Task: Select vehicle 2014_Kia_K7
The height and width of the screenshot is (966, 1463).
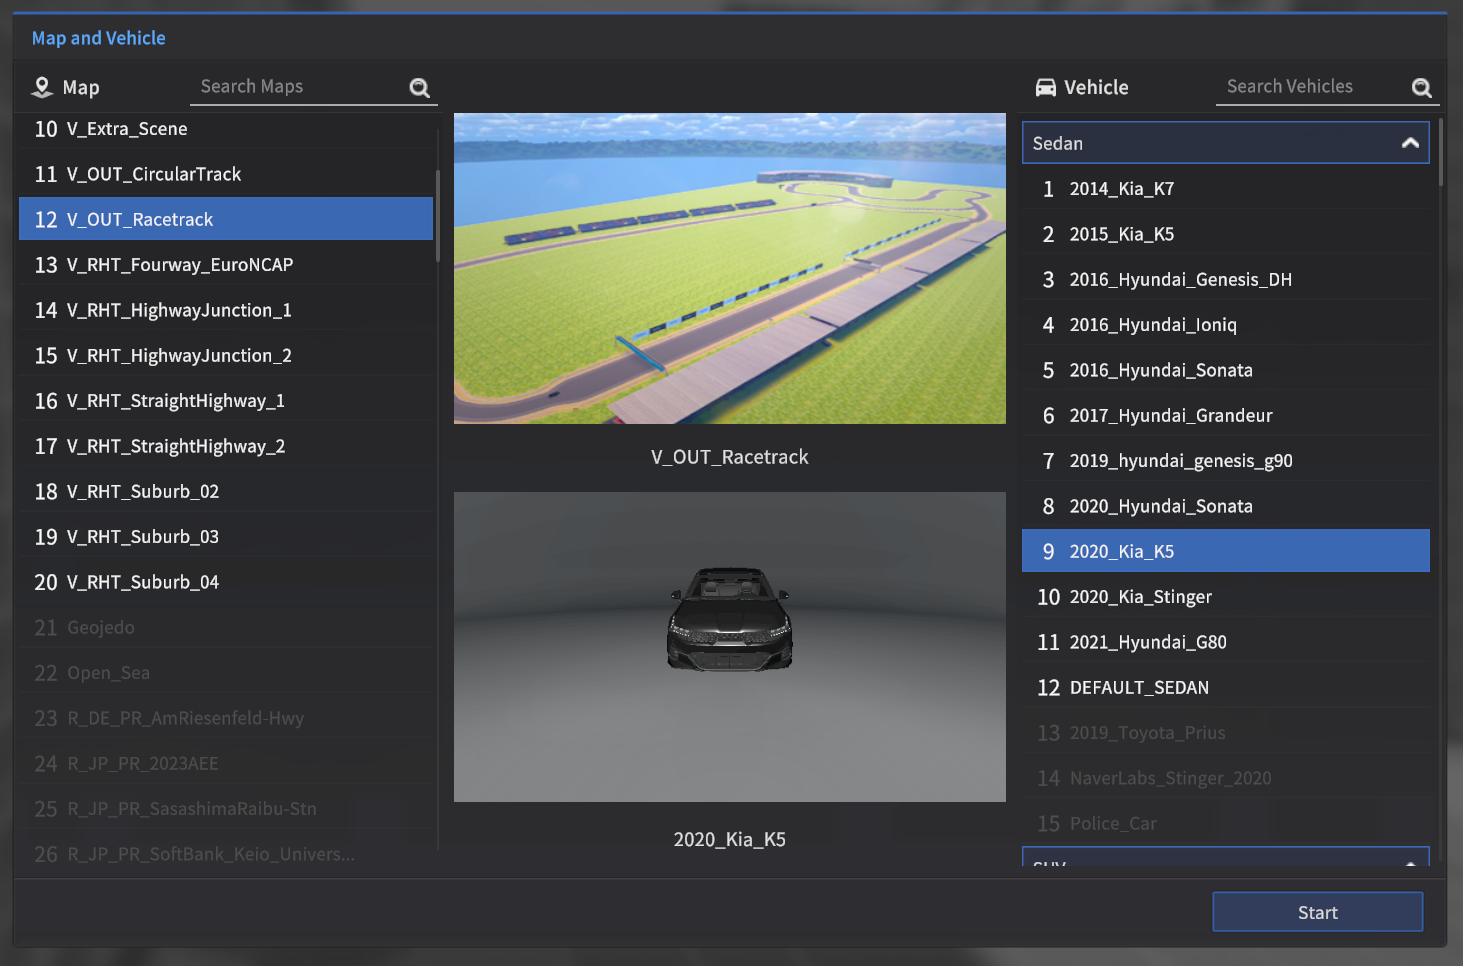Action: [1225, 189]
